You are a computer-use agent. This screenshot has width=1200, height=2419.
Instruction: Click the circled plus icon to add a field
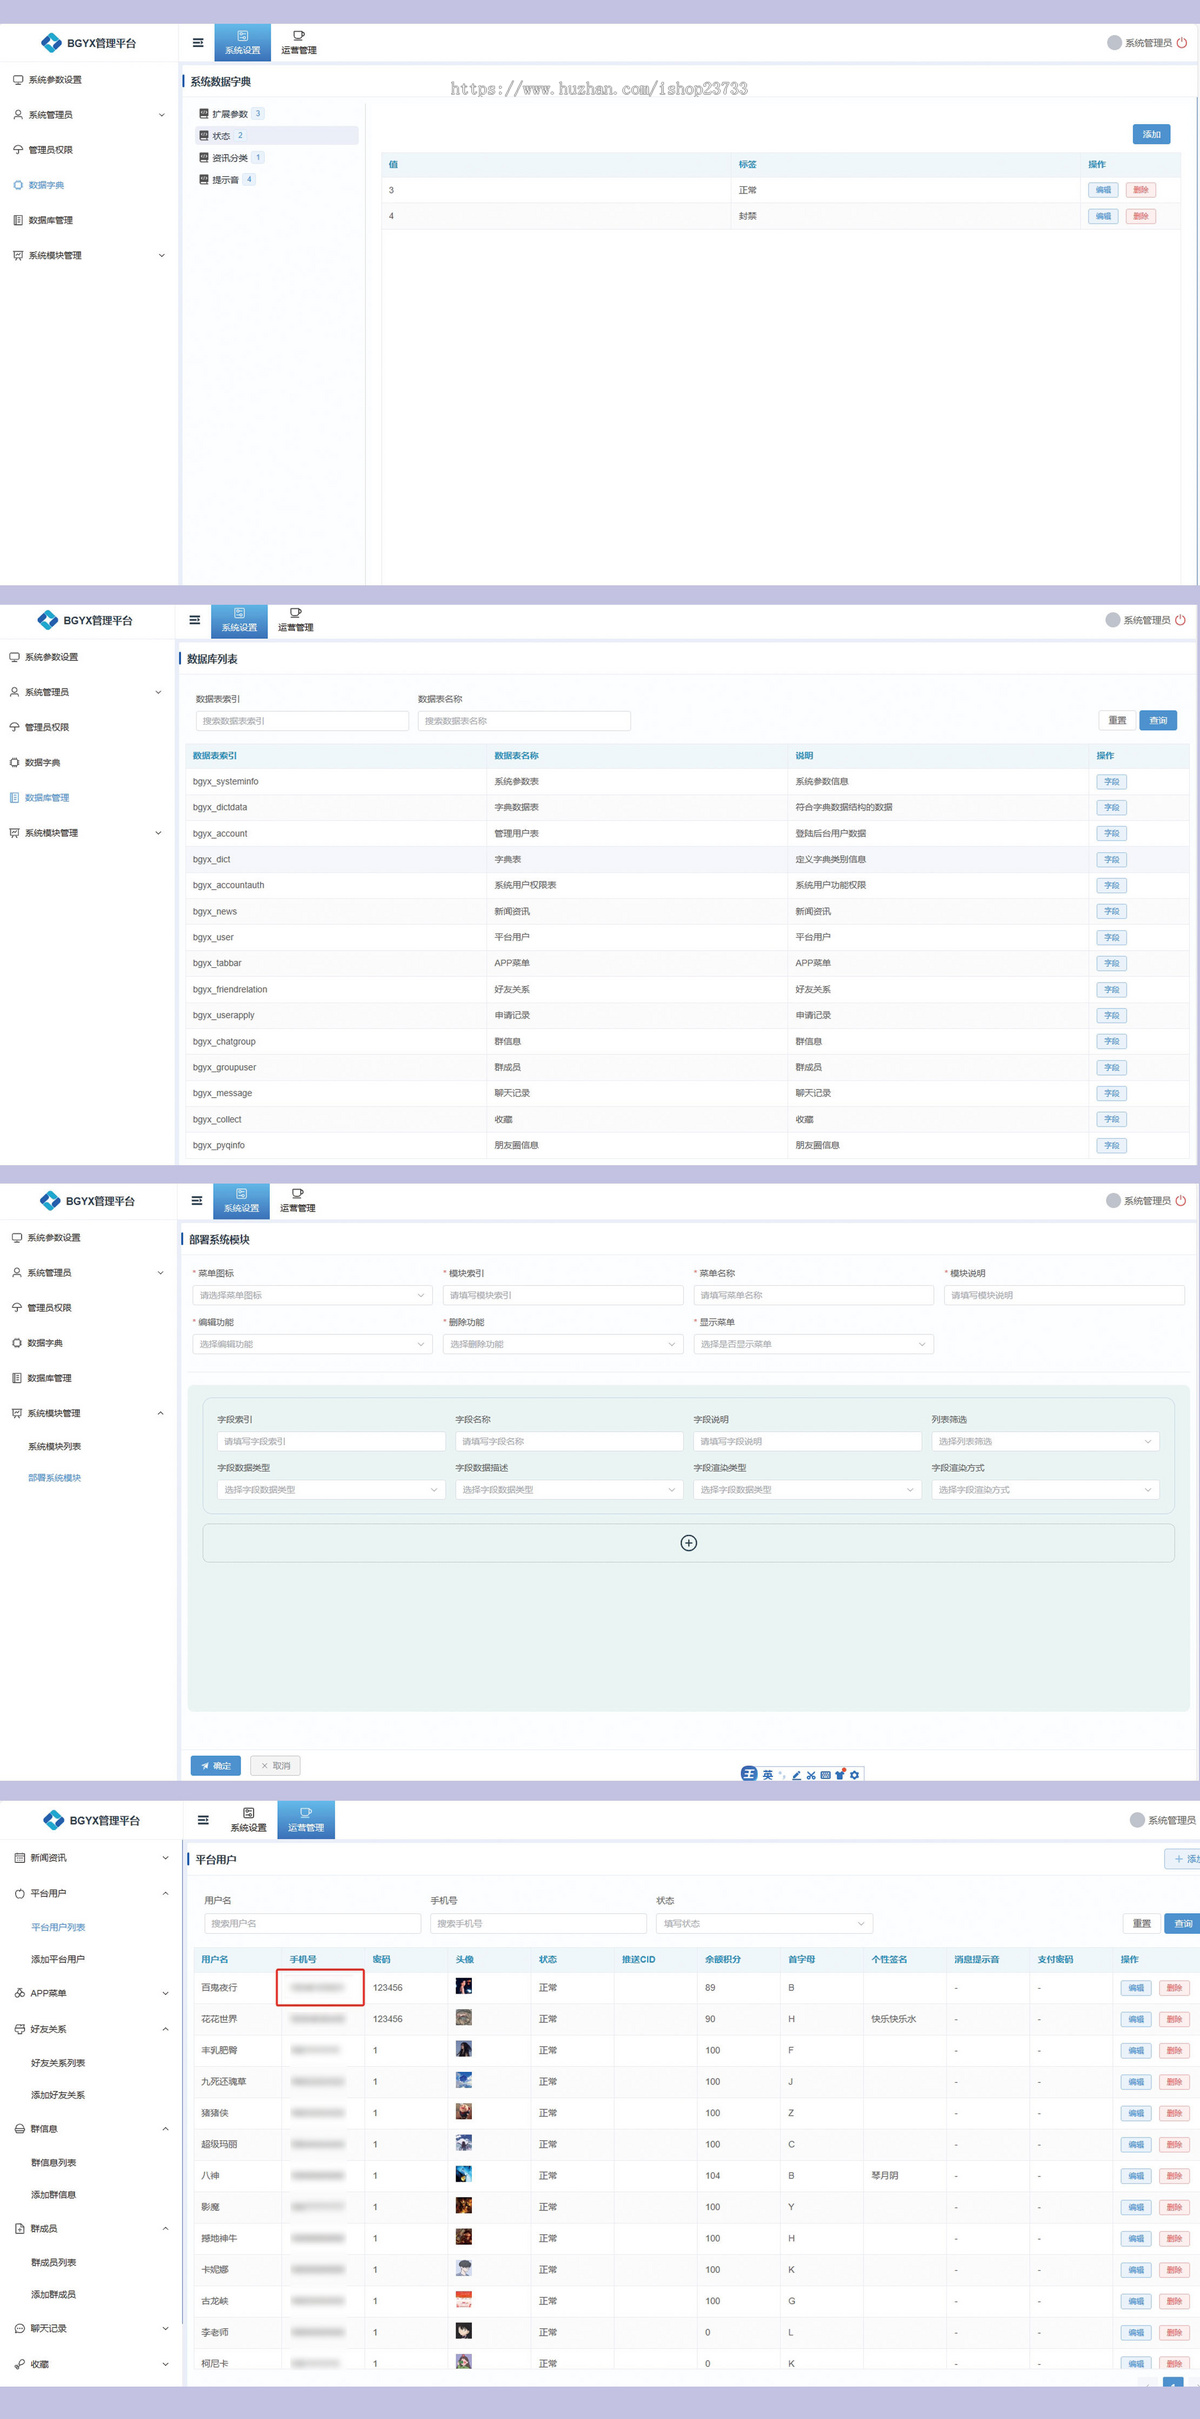[689, 1543]
